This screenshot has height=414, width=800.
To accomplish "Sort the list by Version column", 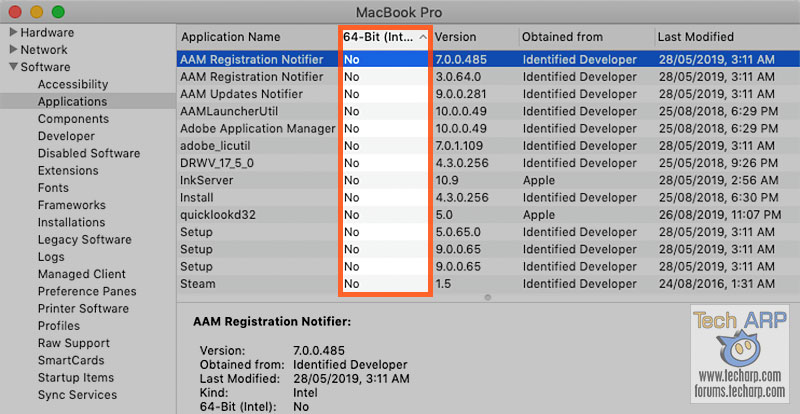I will point(460,37).
